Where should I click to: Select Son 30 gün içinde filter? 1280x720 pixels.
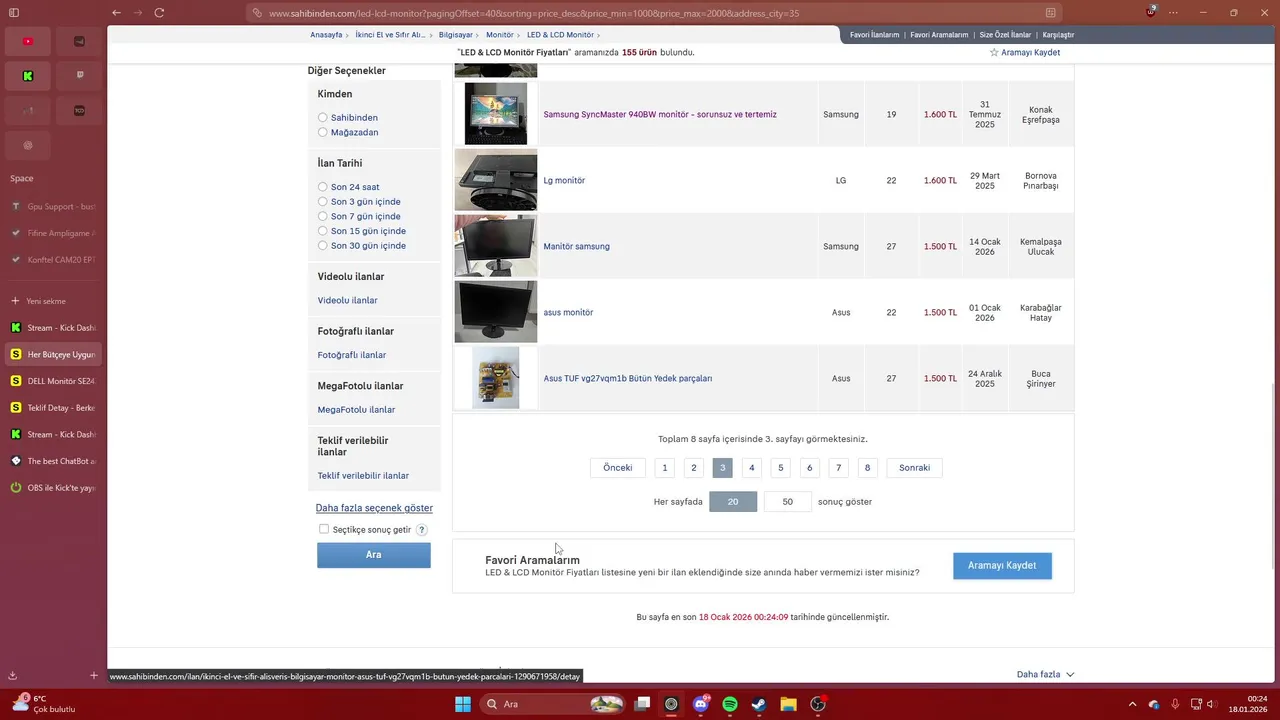pos(322,246)
